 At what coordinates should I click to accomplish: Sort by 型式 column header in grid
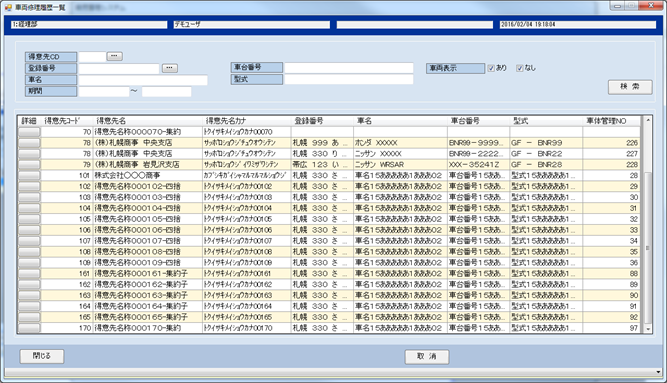point(546,121)
